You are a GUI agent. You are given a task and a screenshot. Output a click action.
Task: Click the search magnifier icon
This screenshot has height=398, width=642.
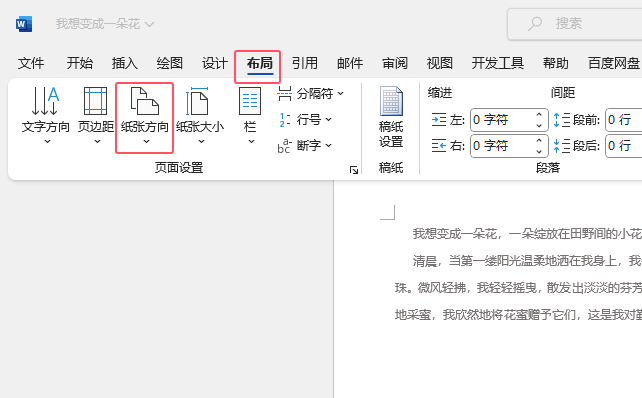[x=535, y=24]
